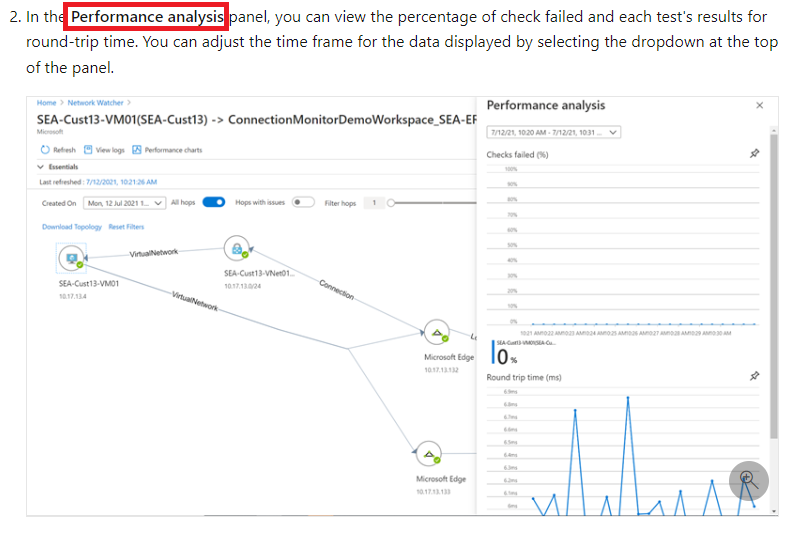Click the Network Watcher breadcrumb link
This screenshot has height=533, width=796.
[95, 103]
